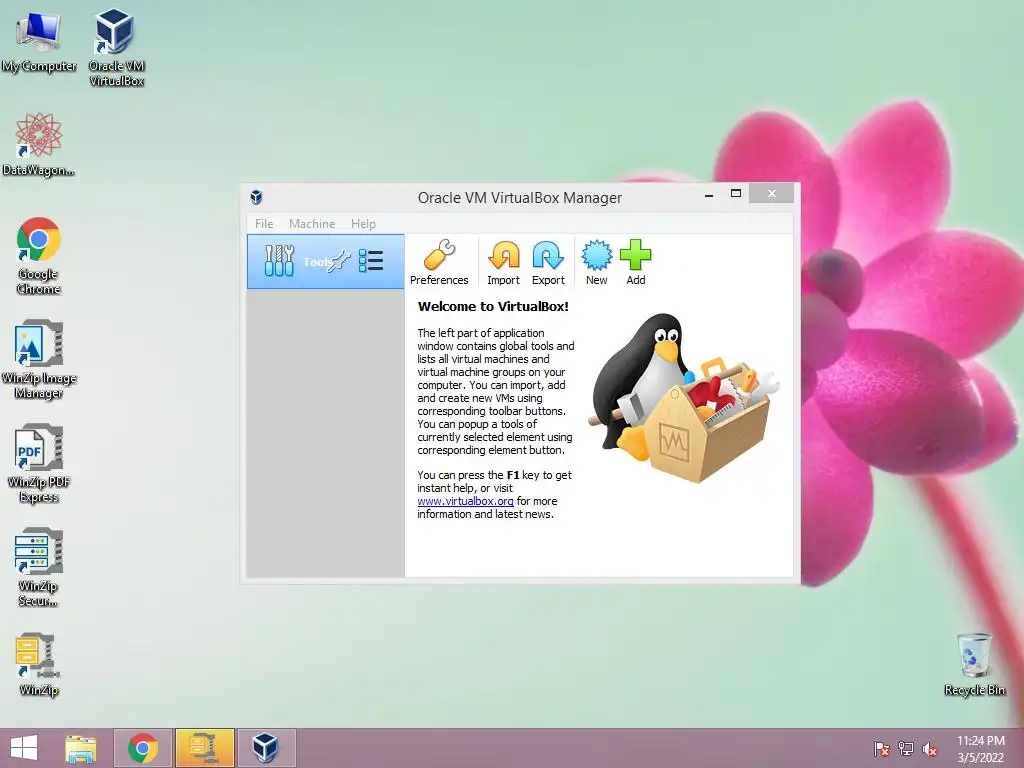Viewport: 1024px width, 768px height.
Task: Open File Explorer from taskbar
Action: click(80, 748)
